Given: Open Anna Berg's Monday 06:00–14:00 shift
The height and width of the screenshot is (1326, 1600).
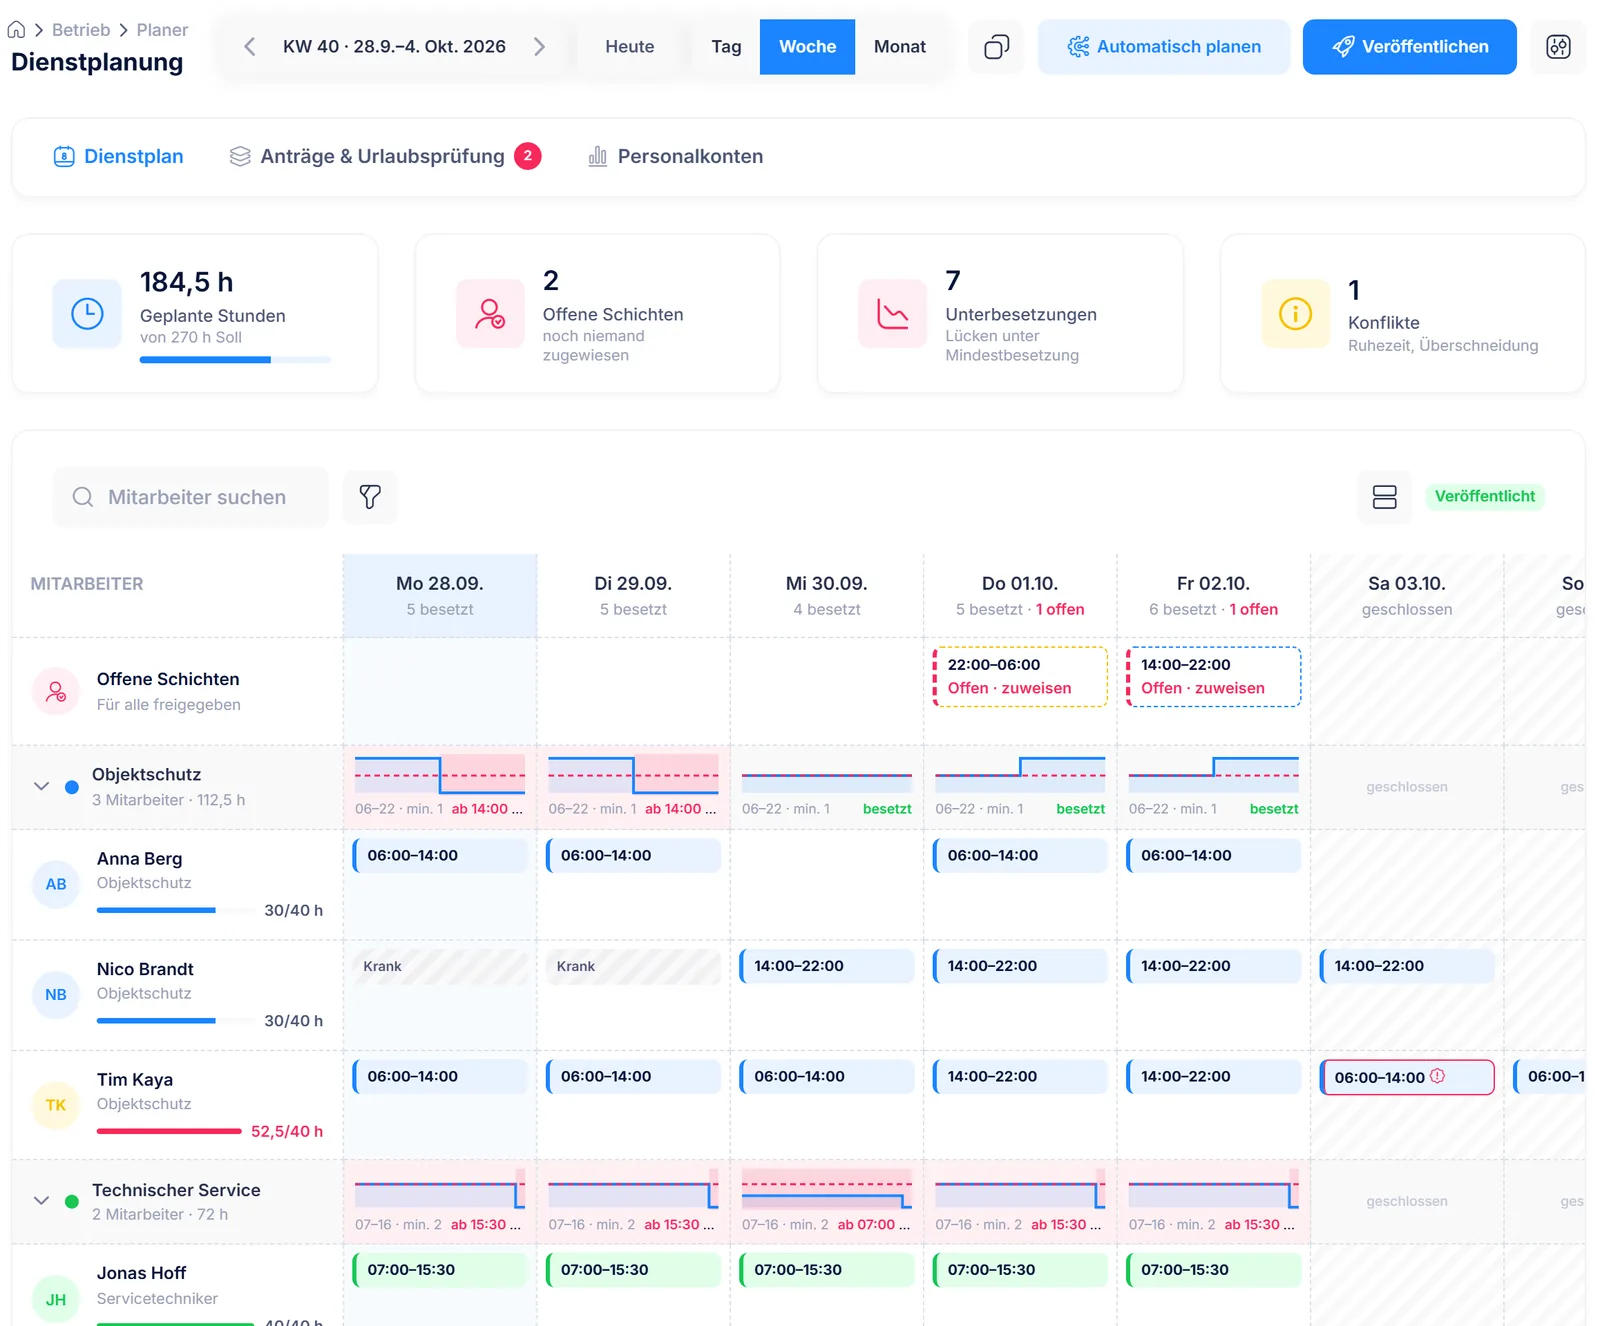Looking at the screenshot, I should [440, 856].
